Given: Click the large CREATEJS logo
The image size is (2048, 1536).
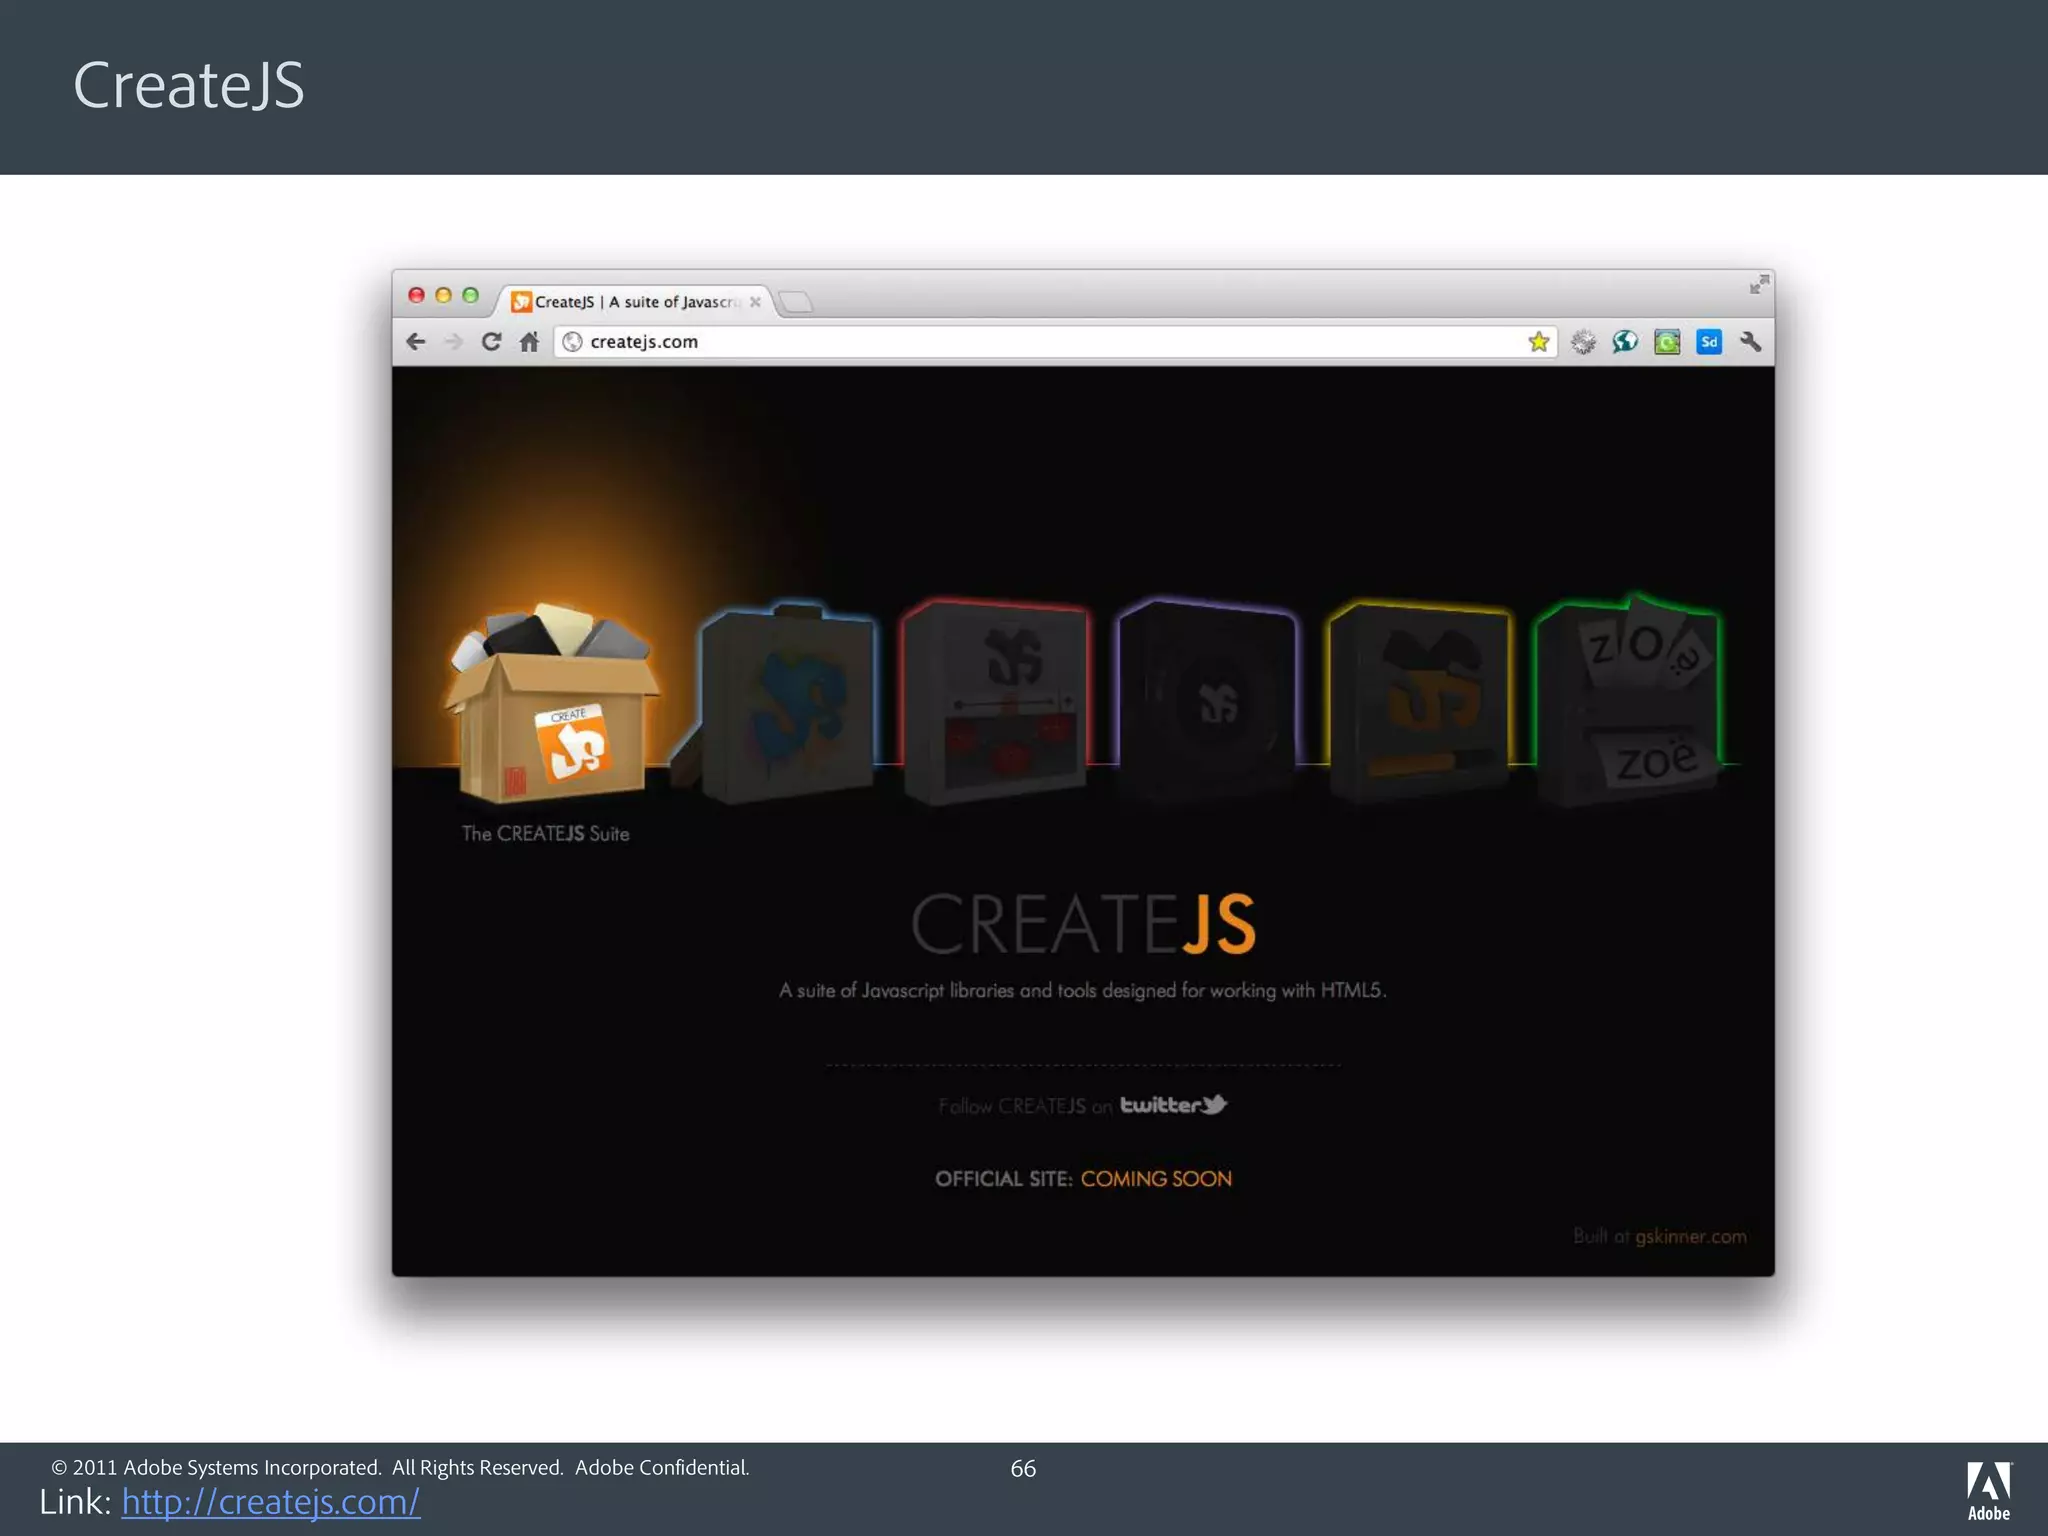Looking at the screenshot, I should [1083, 923].
